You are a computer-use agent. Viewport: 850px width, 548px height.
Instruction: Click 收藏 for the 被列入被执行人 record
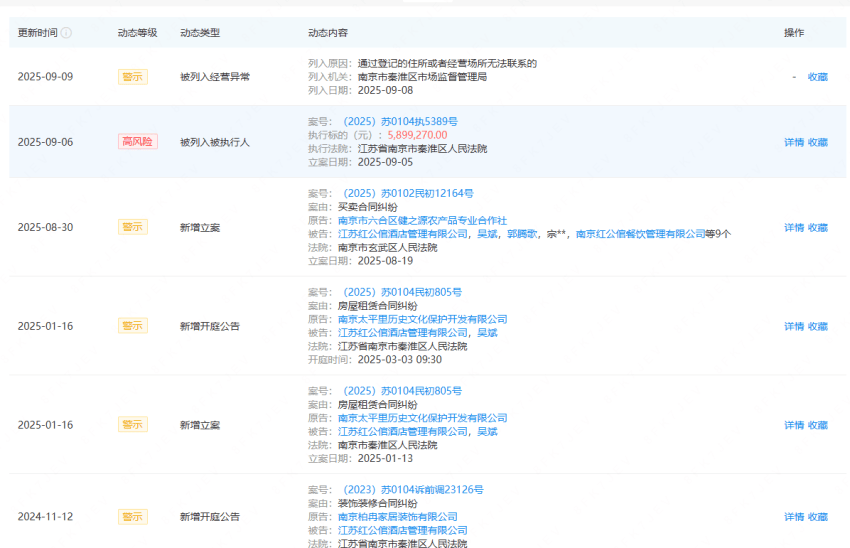817,142
